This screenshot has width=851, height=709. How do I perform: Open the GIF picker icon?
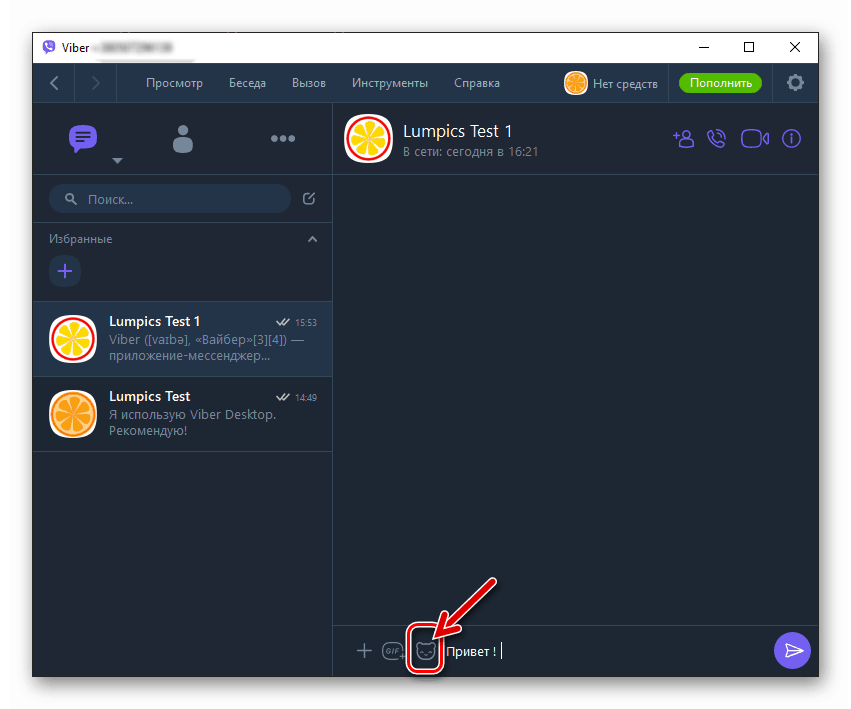coord(393,651)
